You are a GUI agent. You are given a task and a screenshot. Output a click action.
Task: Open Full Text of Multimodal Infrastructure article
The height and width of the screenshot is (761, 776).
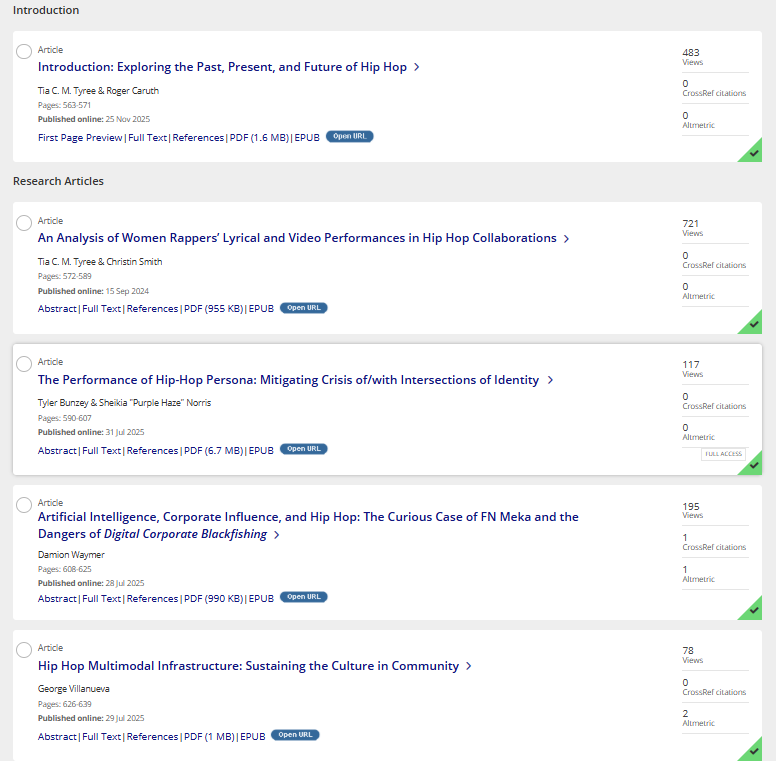101,737
